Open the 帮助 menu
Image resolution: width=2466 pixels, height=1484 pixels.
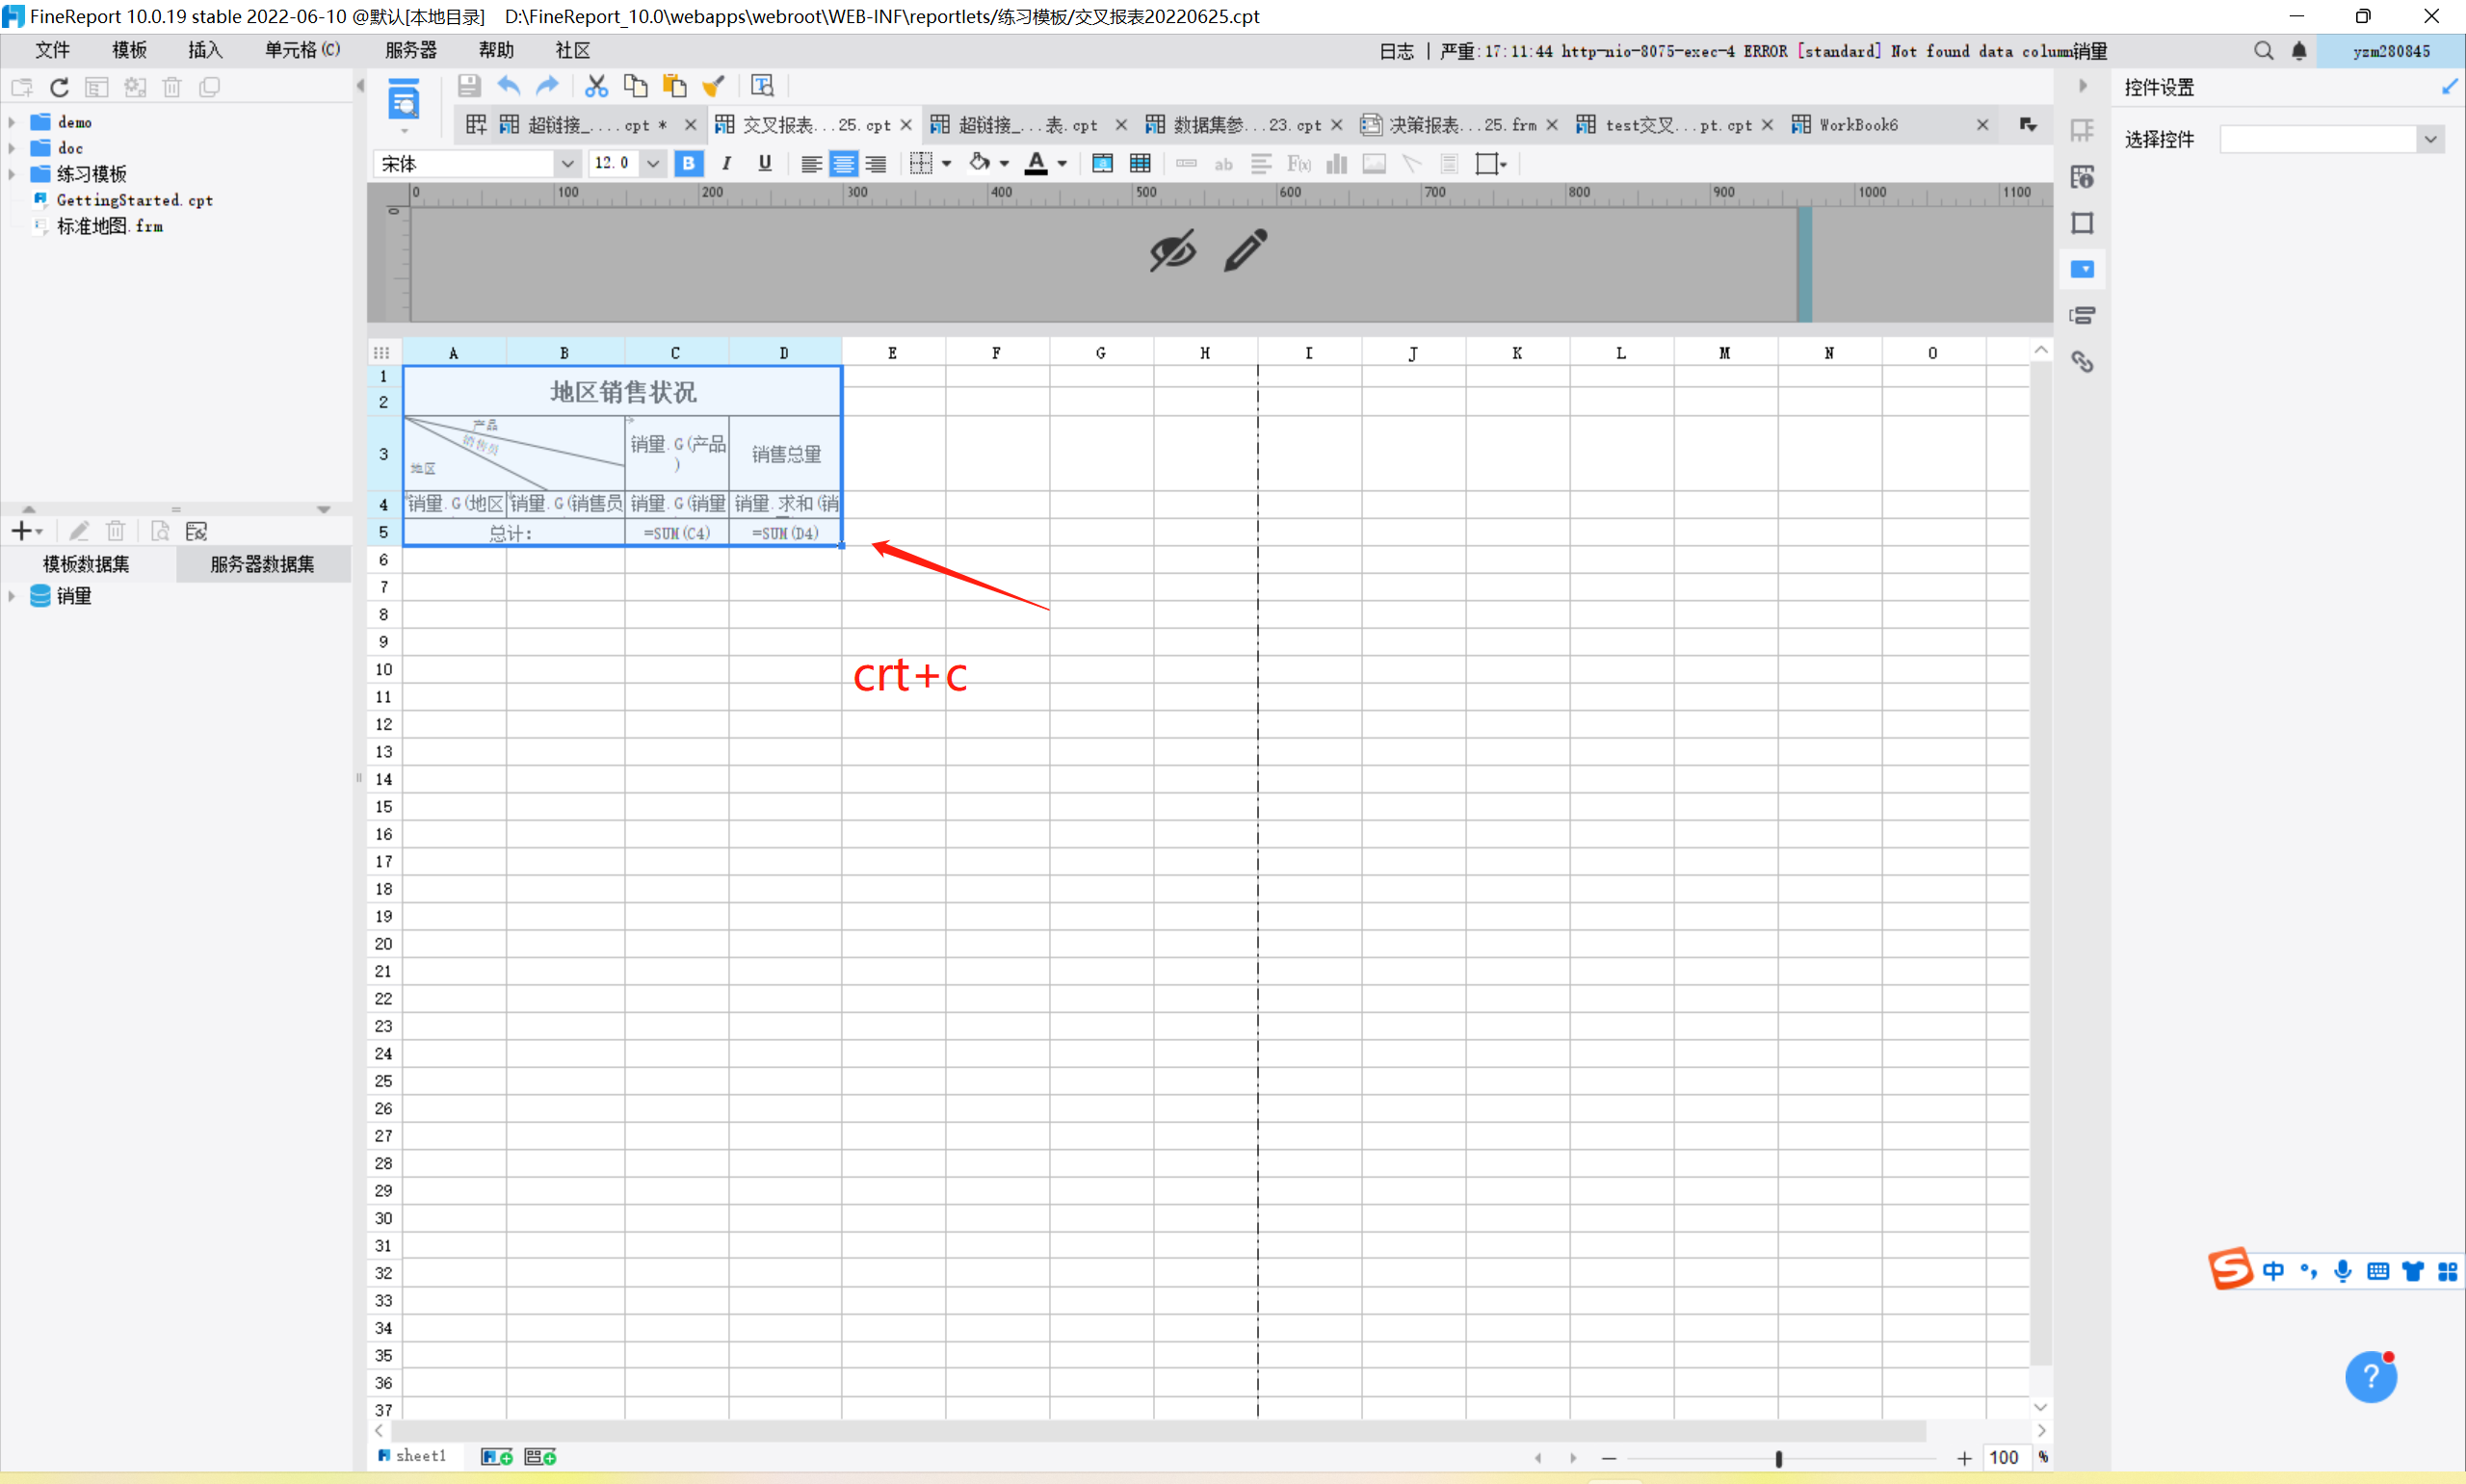click(x=496, y=50)
